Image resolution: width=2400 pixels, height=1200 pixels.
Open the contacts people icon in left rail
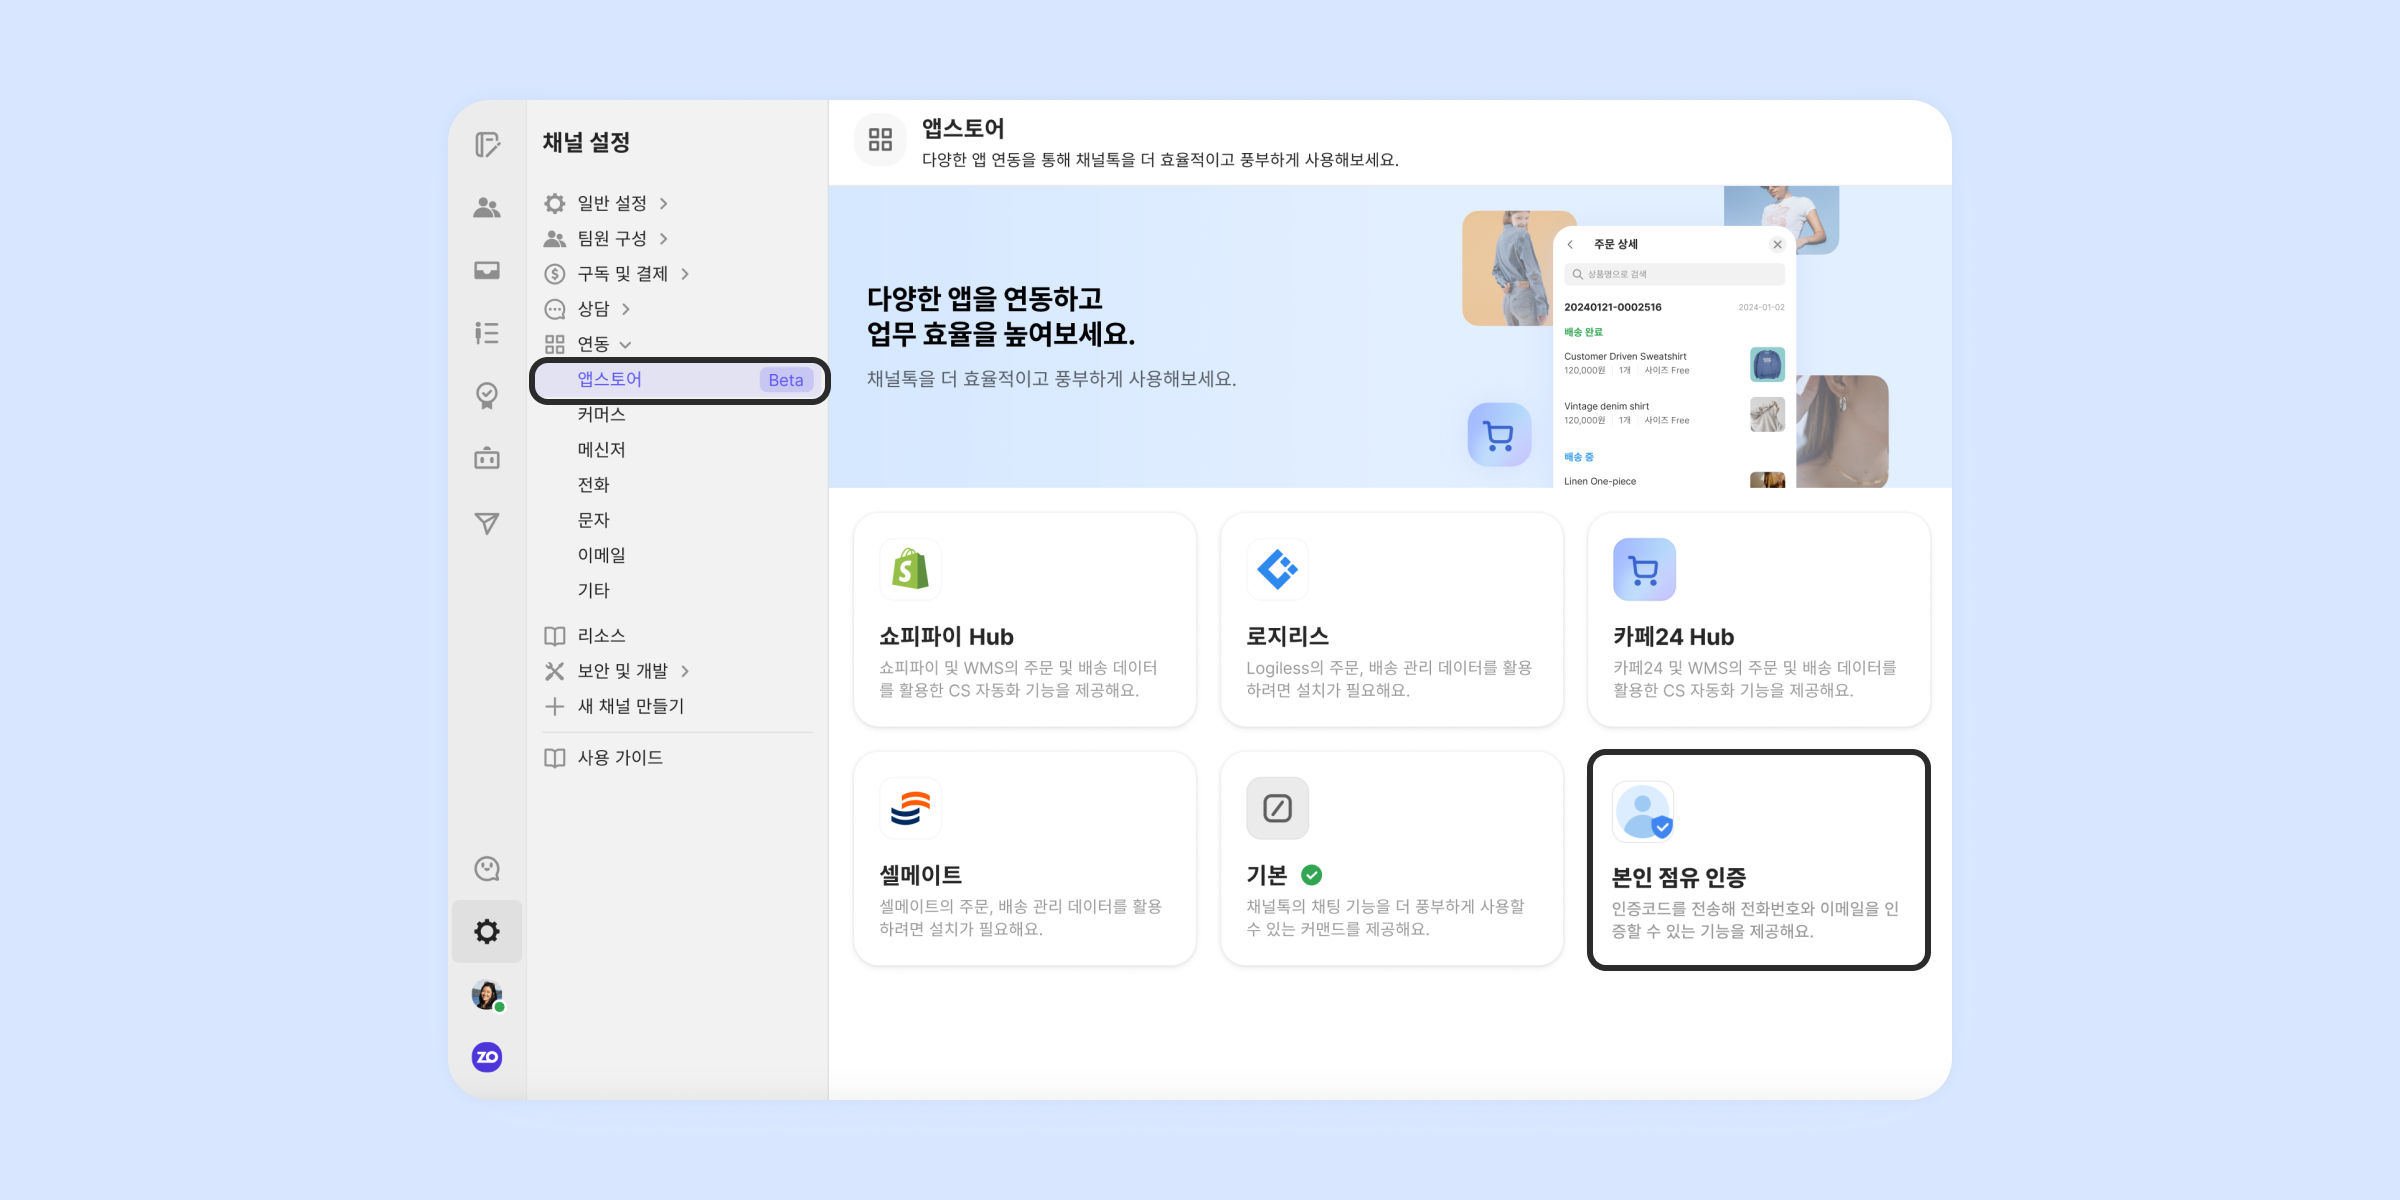pos(487,207)
